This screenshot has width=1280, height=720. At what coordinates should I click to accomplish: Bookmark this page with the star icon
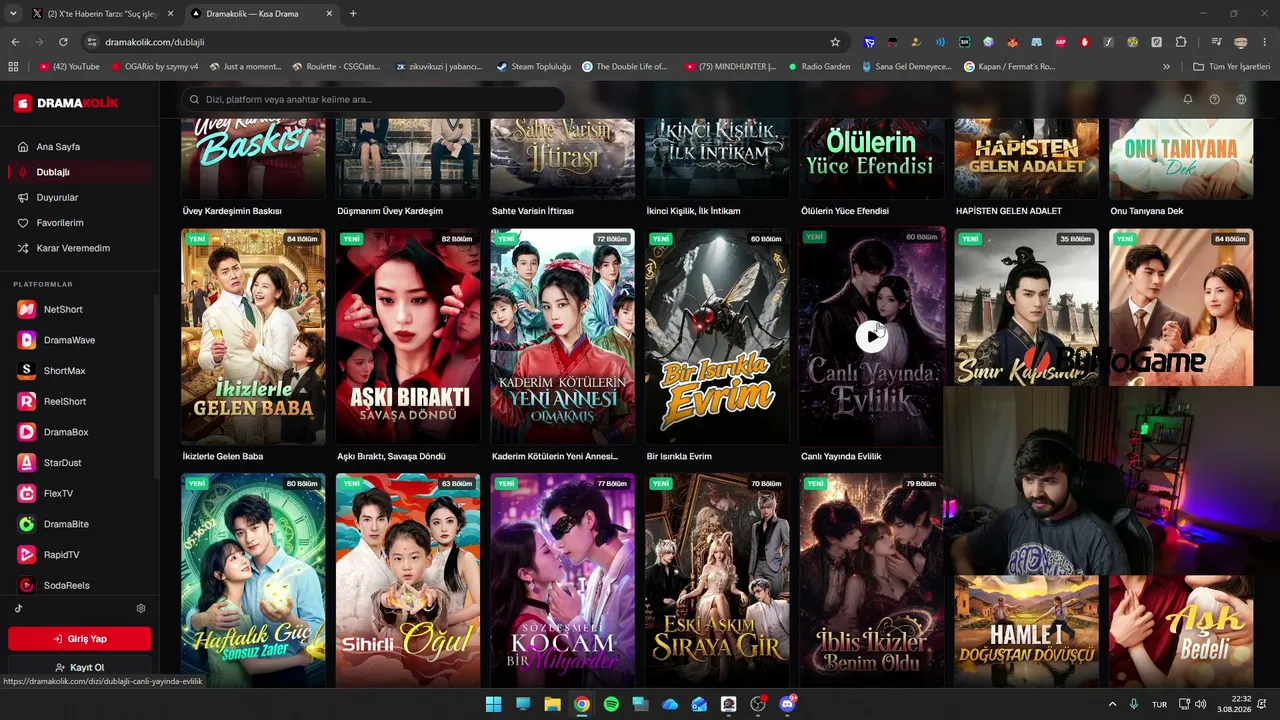coord(835,42)
